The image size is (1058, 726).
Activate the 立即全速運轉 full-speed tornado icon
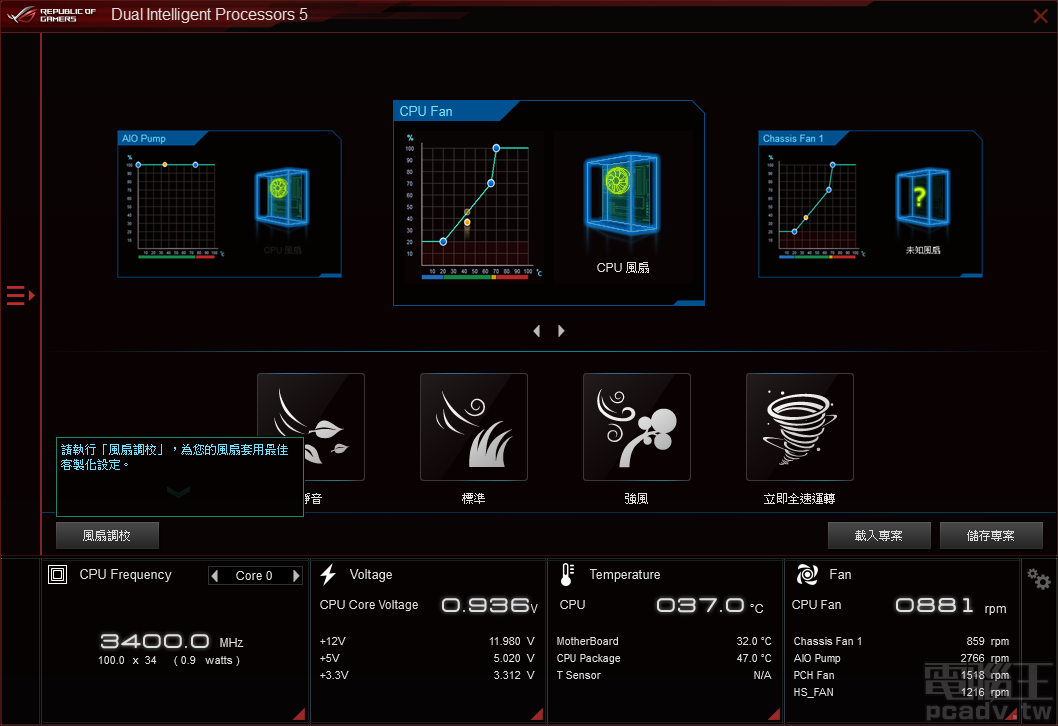click(799, 426)
